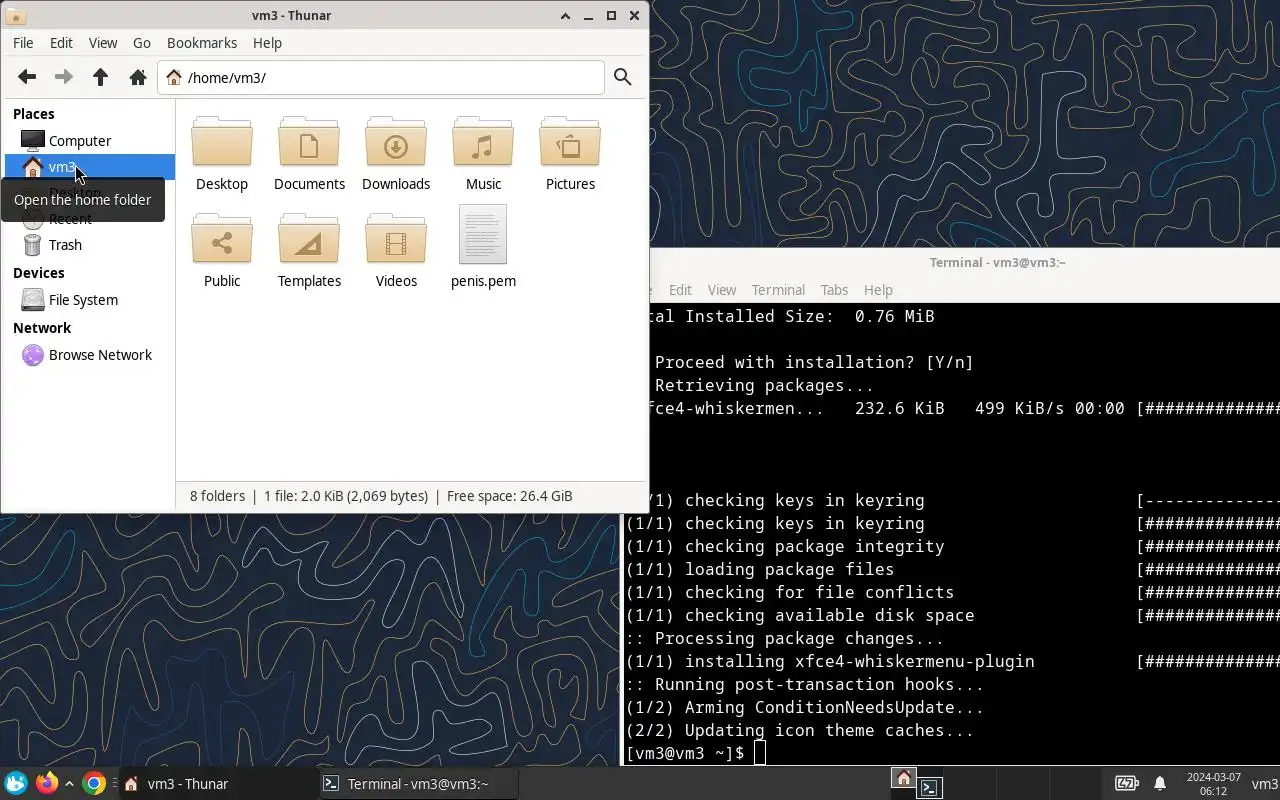Select the Videos folder icon

coord(396,238)
